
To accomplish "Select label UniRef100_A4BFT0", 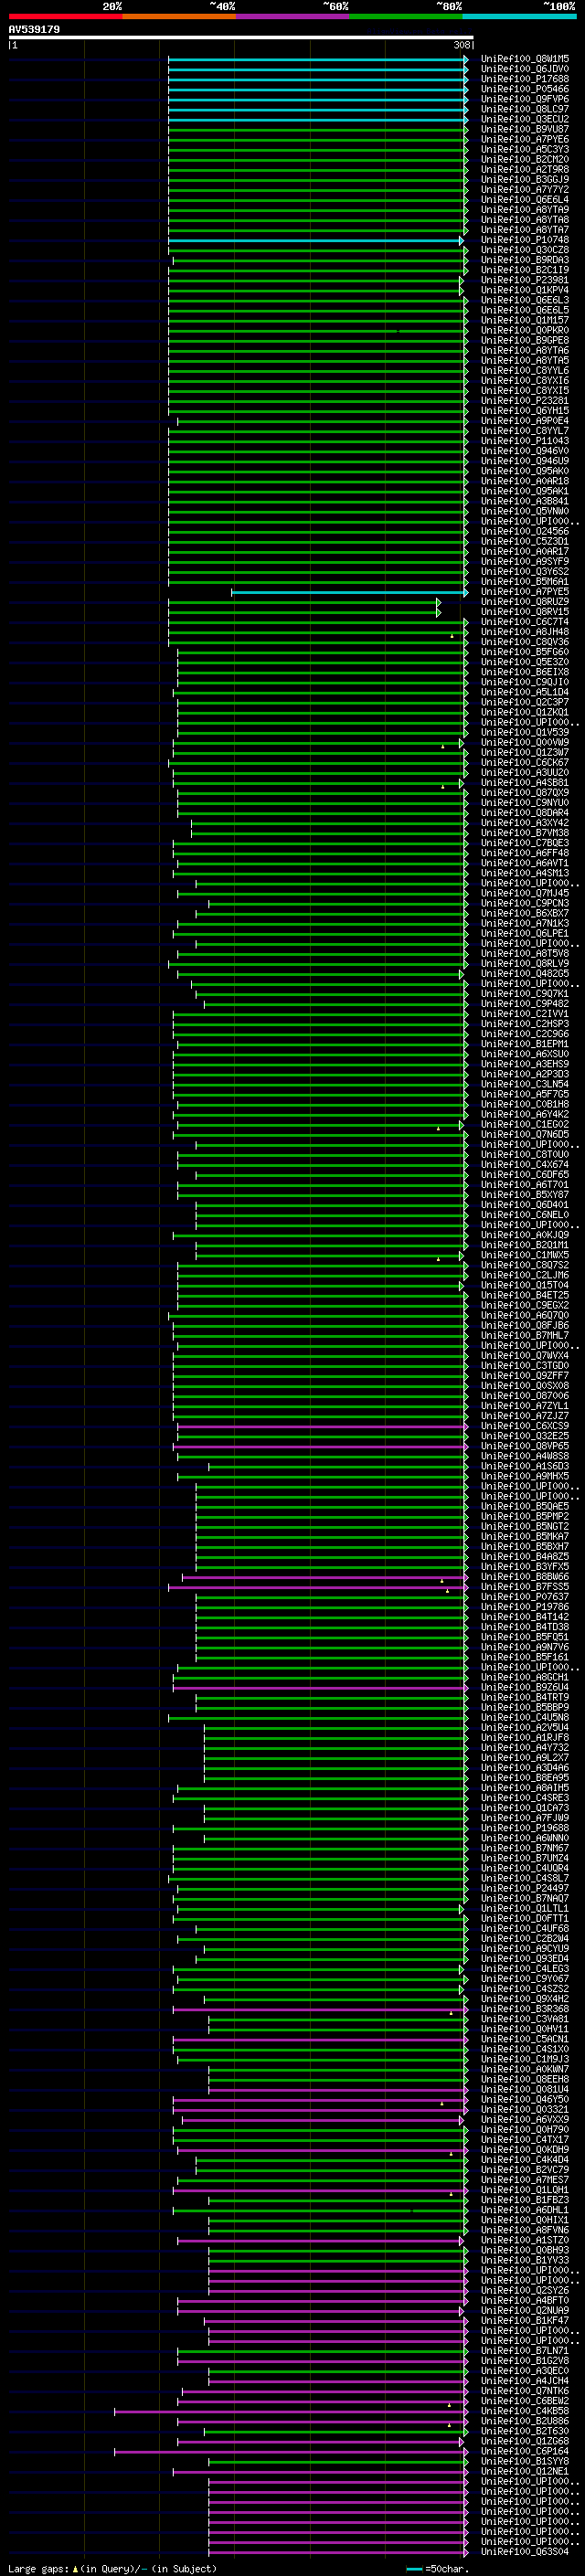I will [x=525, y=2301].
